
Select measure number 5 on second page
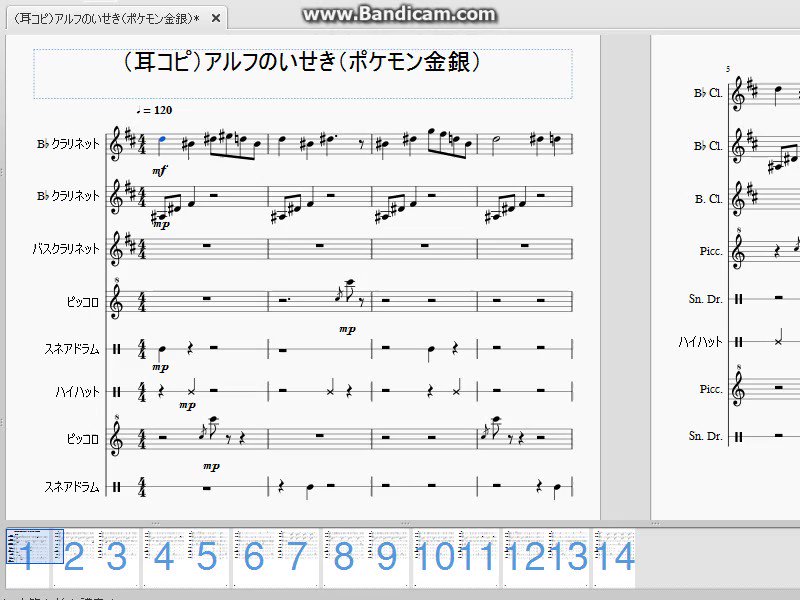pyautogui.click(x=728, y=69)
